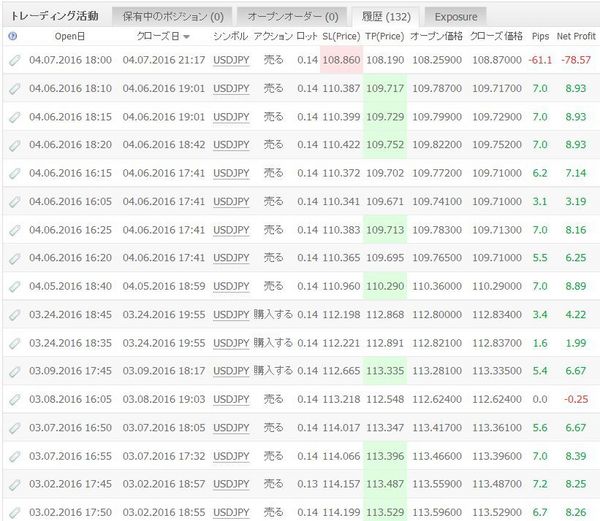Open the オープンオーダー (0) tab
The width and height of the screenshot is (600, 521).
pos(293,17)
